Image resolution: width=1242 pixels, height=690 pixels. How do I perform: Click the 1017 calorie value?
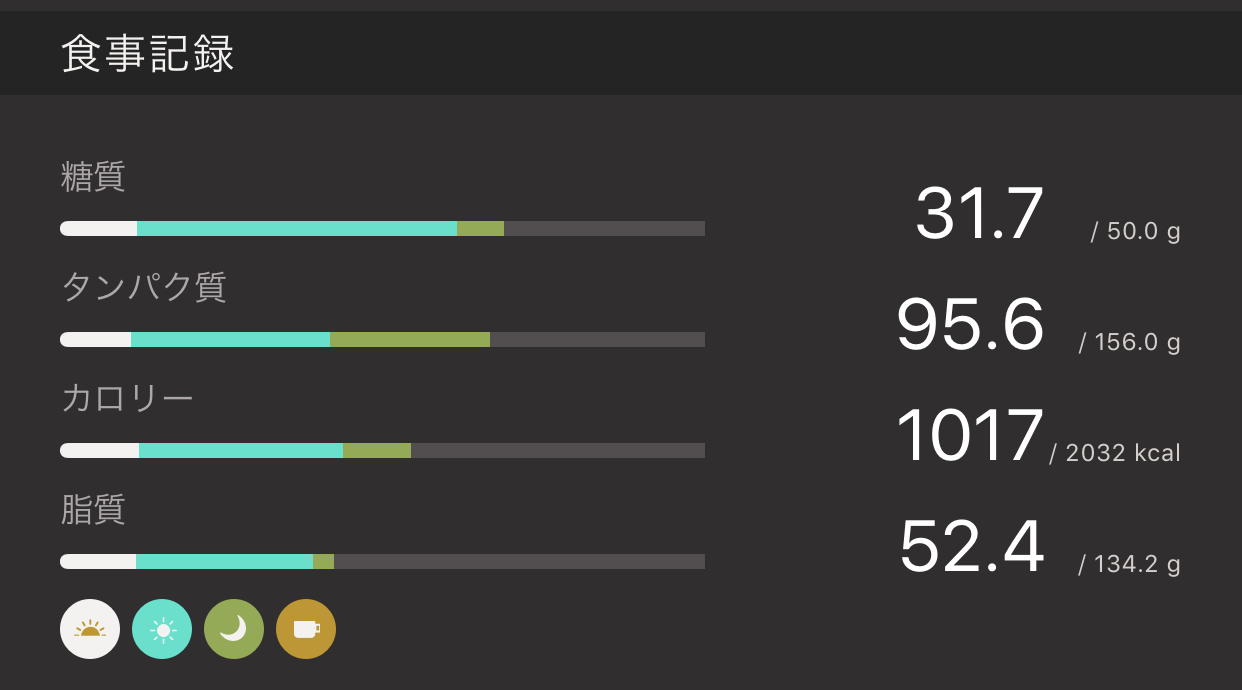[x=970, y=436]
